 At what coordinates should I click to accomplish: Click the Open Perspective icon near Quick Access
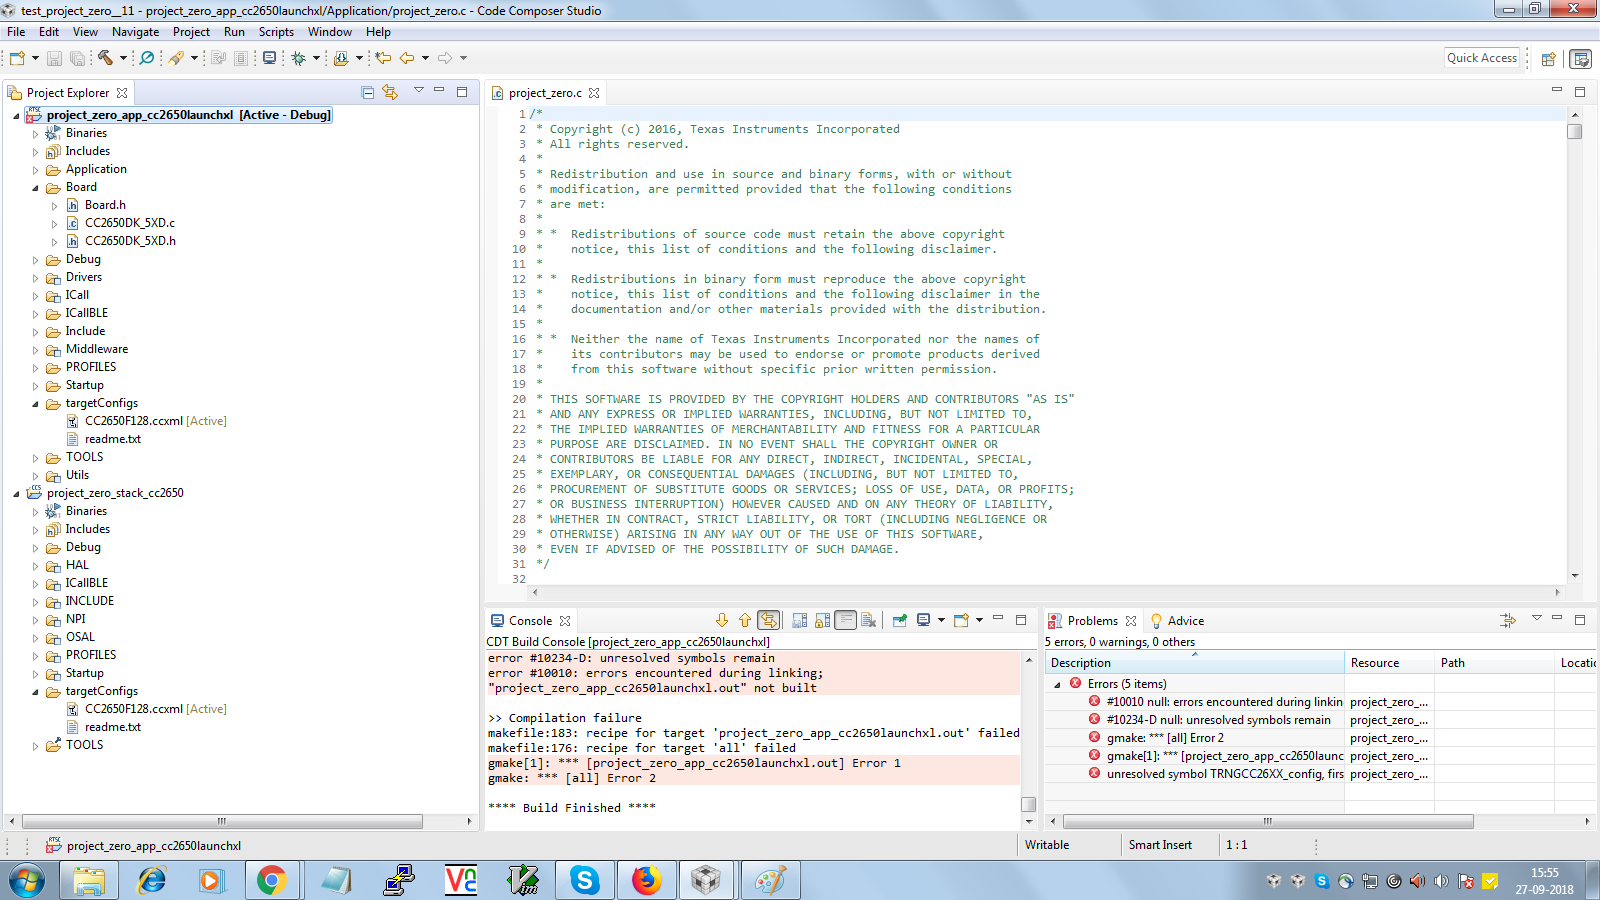[x=1548, y=59]
